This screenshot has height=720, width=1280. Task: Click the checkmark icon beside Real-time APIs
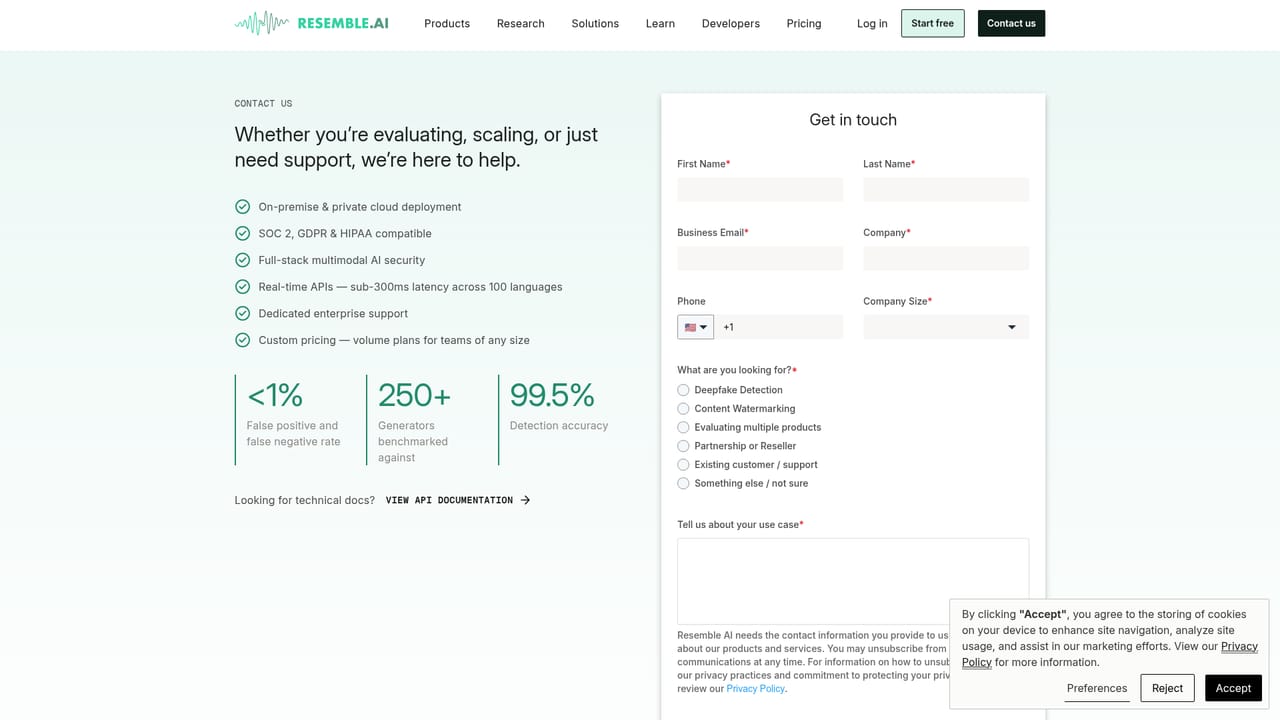(242, 287)
